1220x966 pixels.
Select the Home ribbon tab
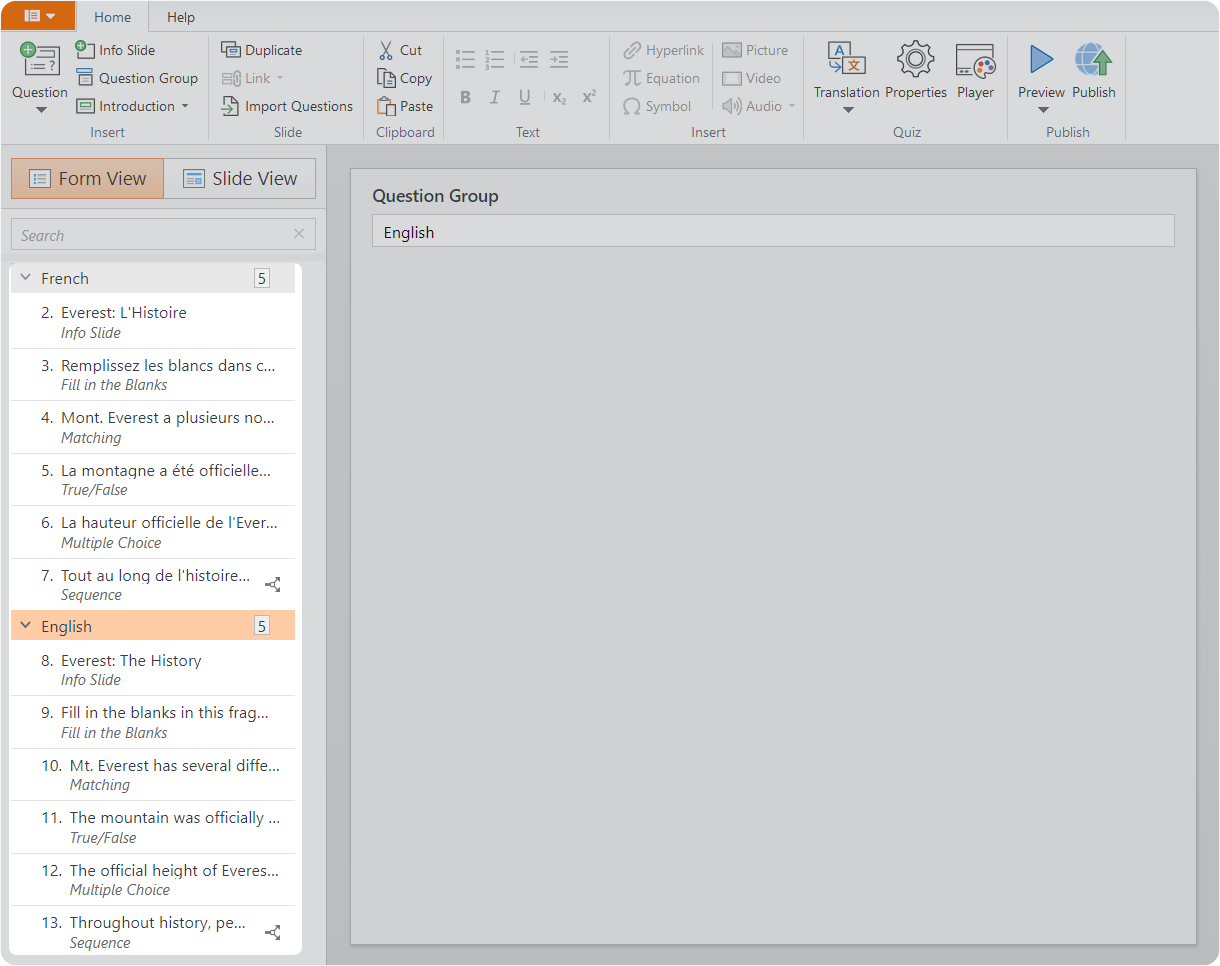(112, 17)
